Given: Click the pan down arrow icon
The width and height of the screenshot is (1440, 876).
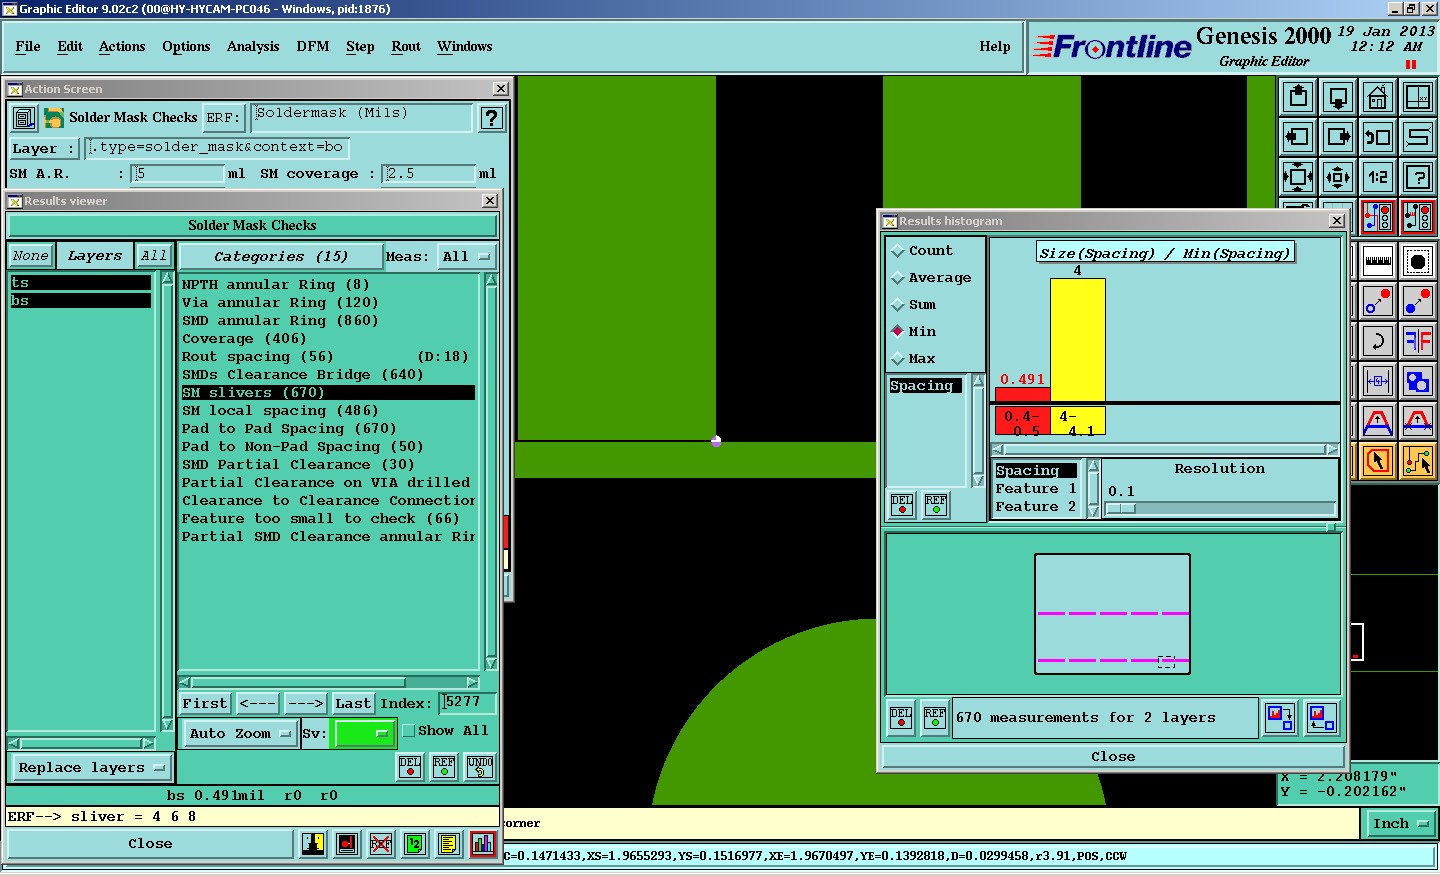Looking at the screenshot, I should 1338,97.
